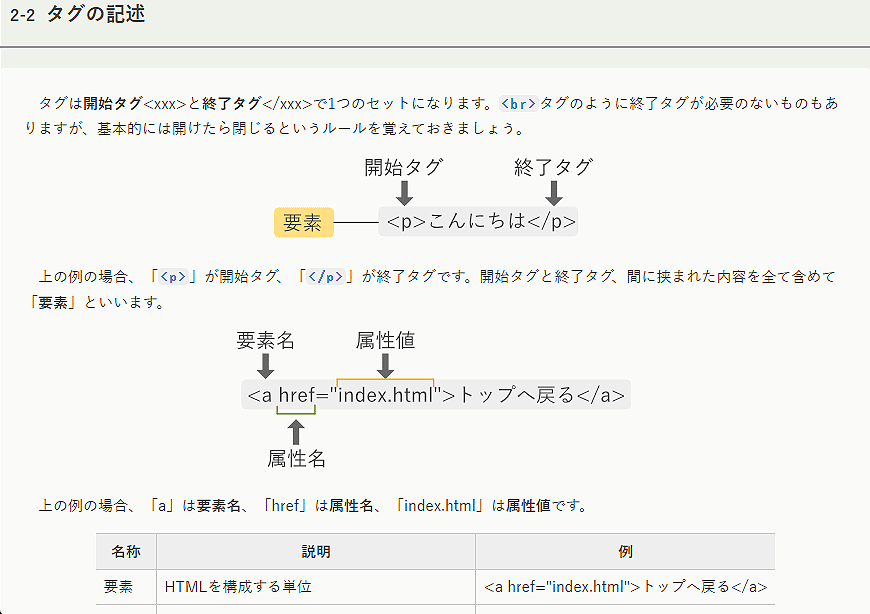Click the bold "属性名" in the explanation sentence

tap(351, 505)
